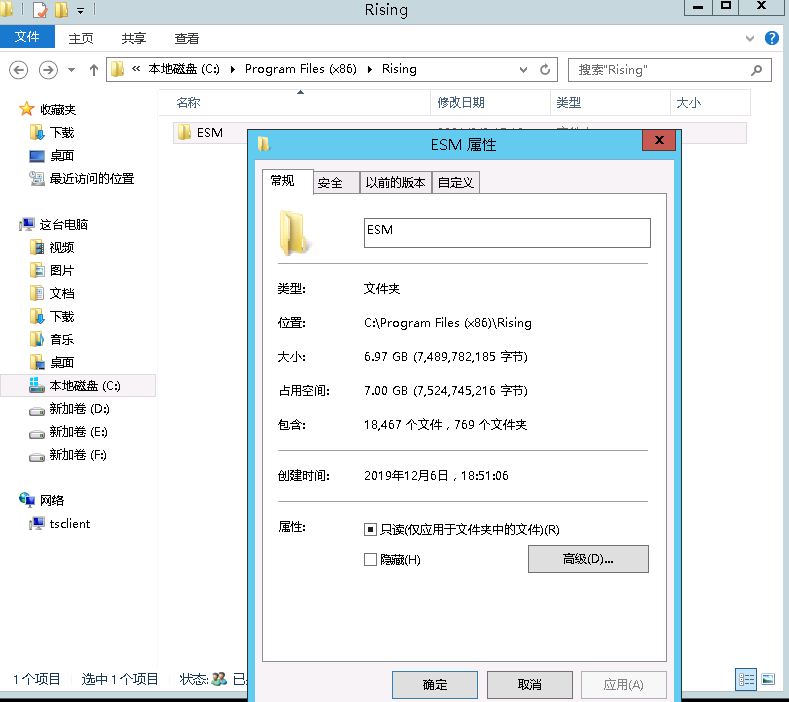This screenshot has width=789, height=702.
Task: Expand the breadcrumb overflow chevron «
Action: 136,69
